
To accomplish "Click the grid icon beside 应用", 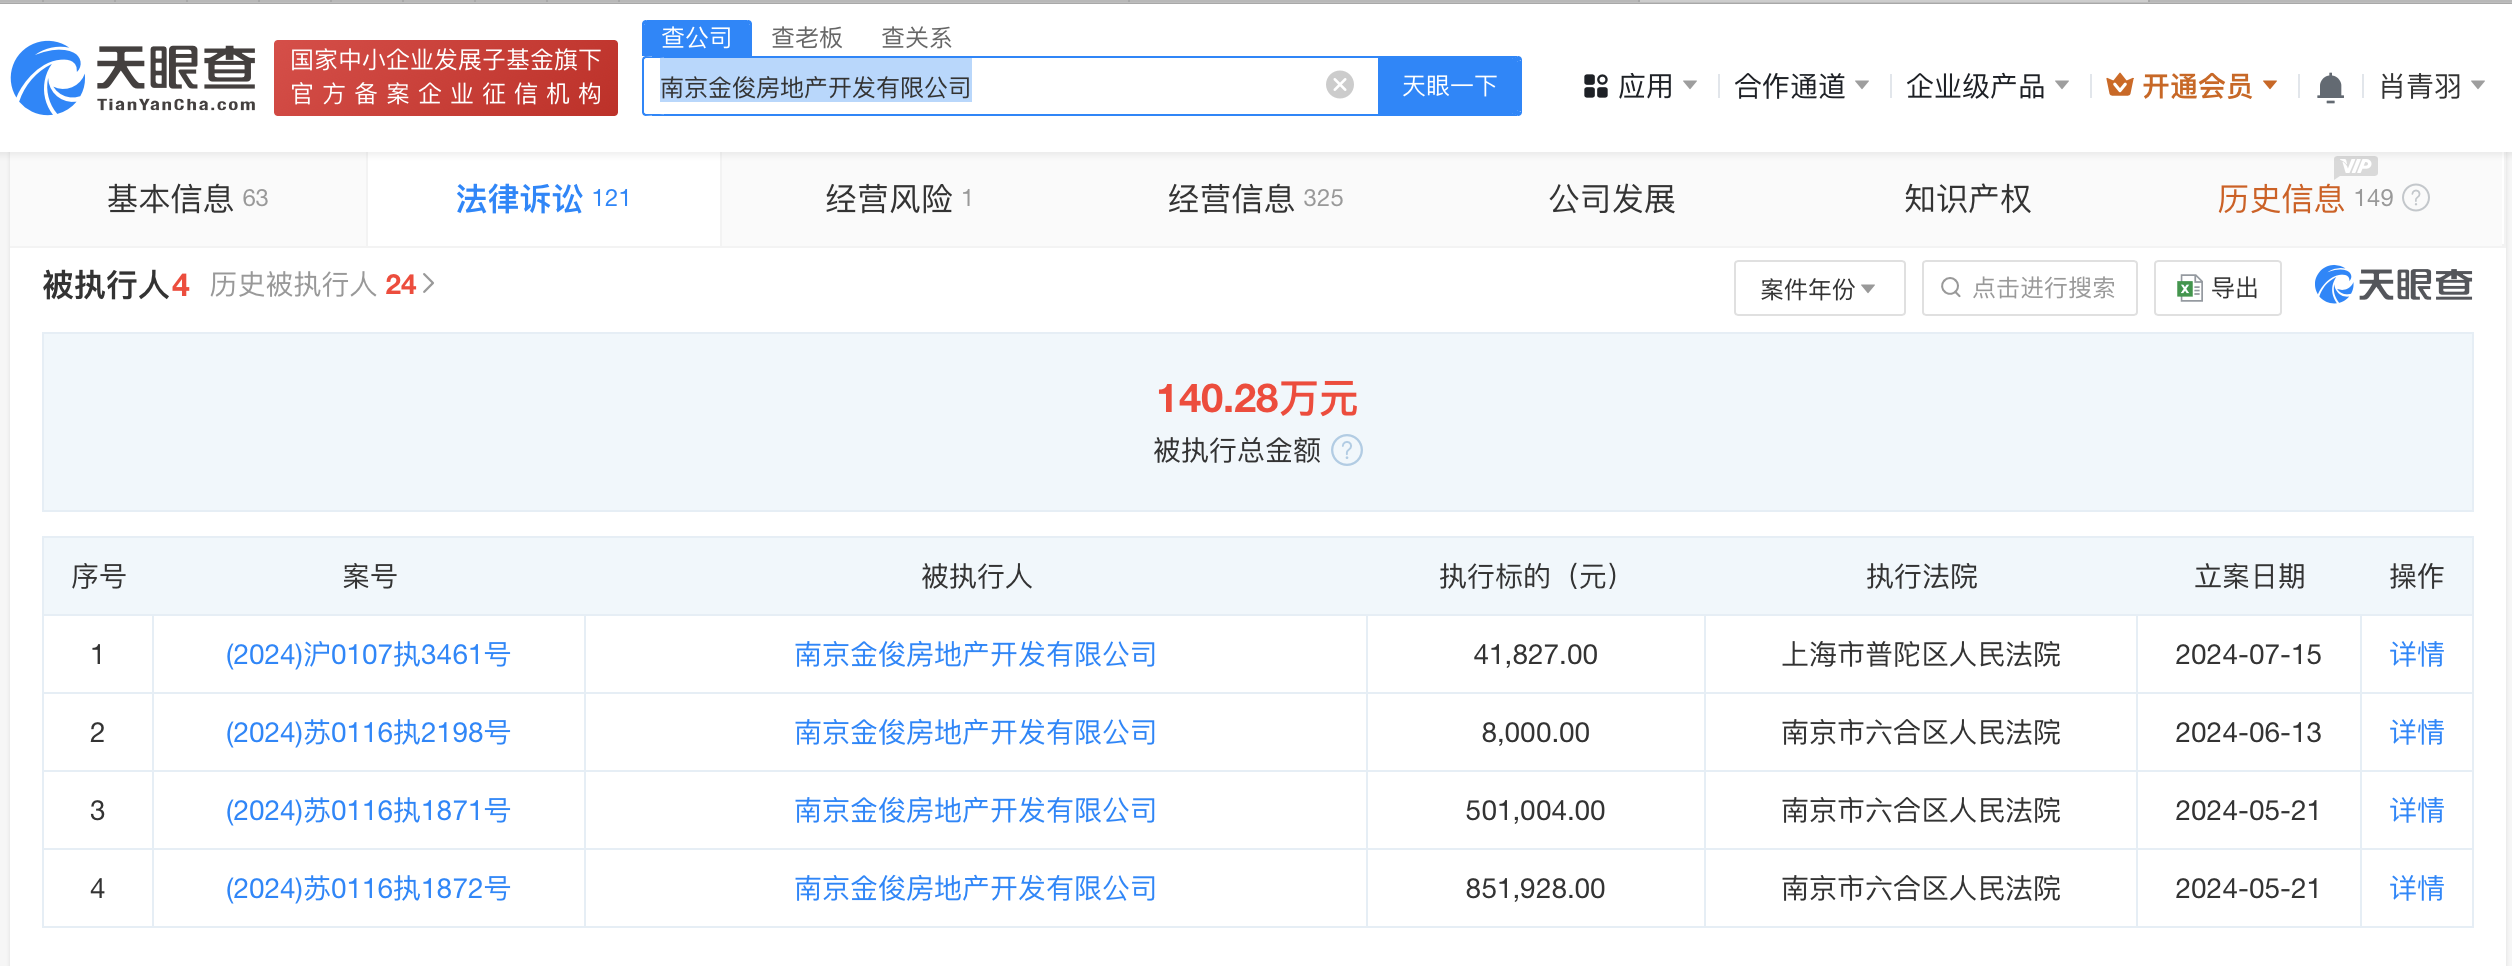I will pos(1594,86).
